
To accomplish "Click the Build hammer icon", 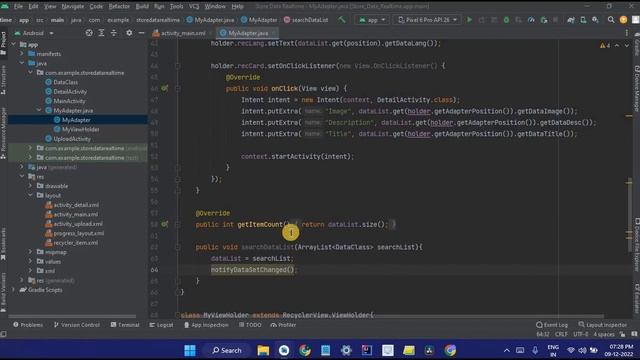I will point(342,20).
